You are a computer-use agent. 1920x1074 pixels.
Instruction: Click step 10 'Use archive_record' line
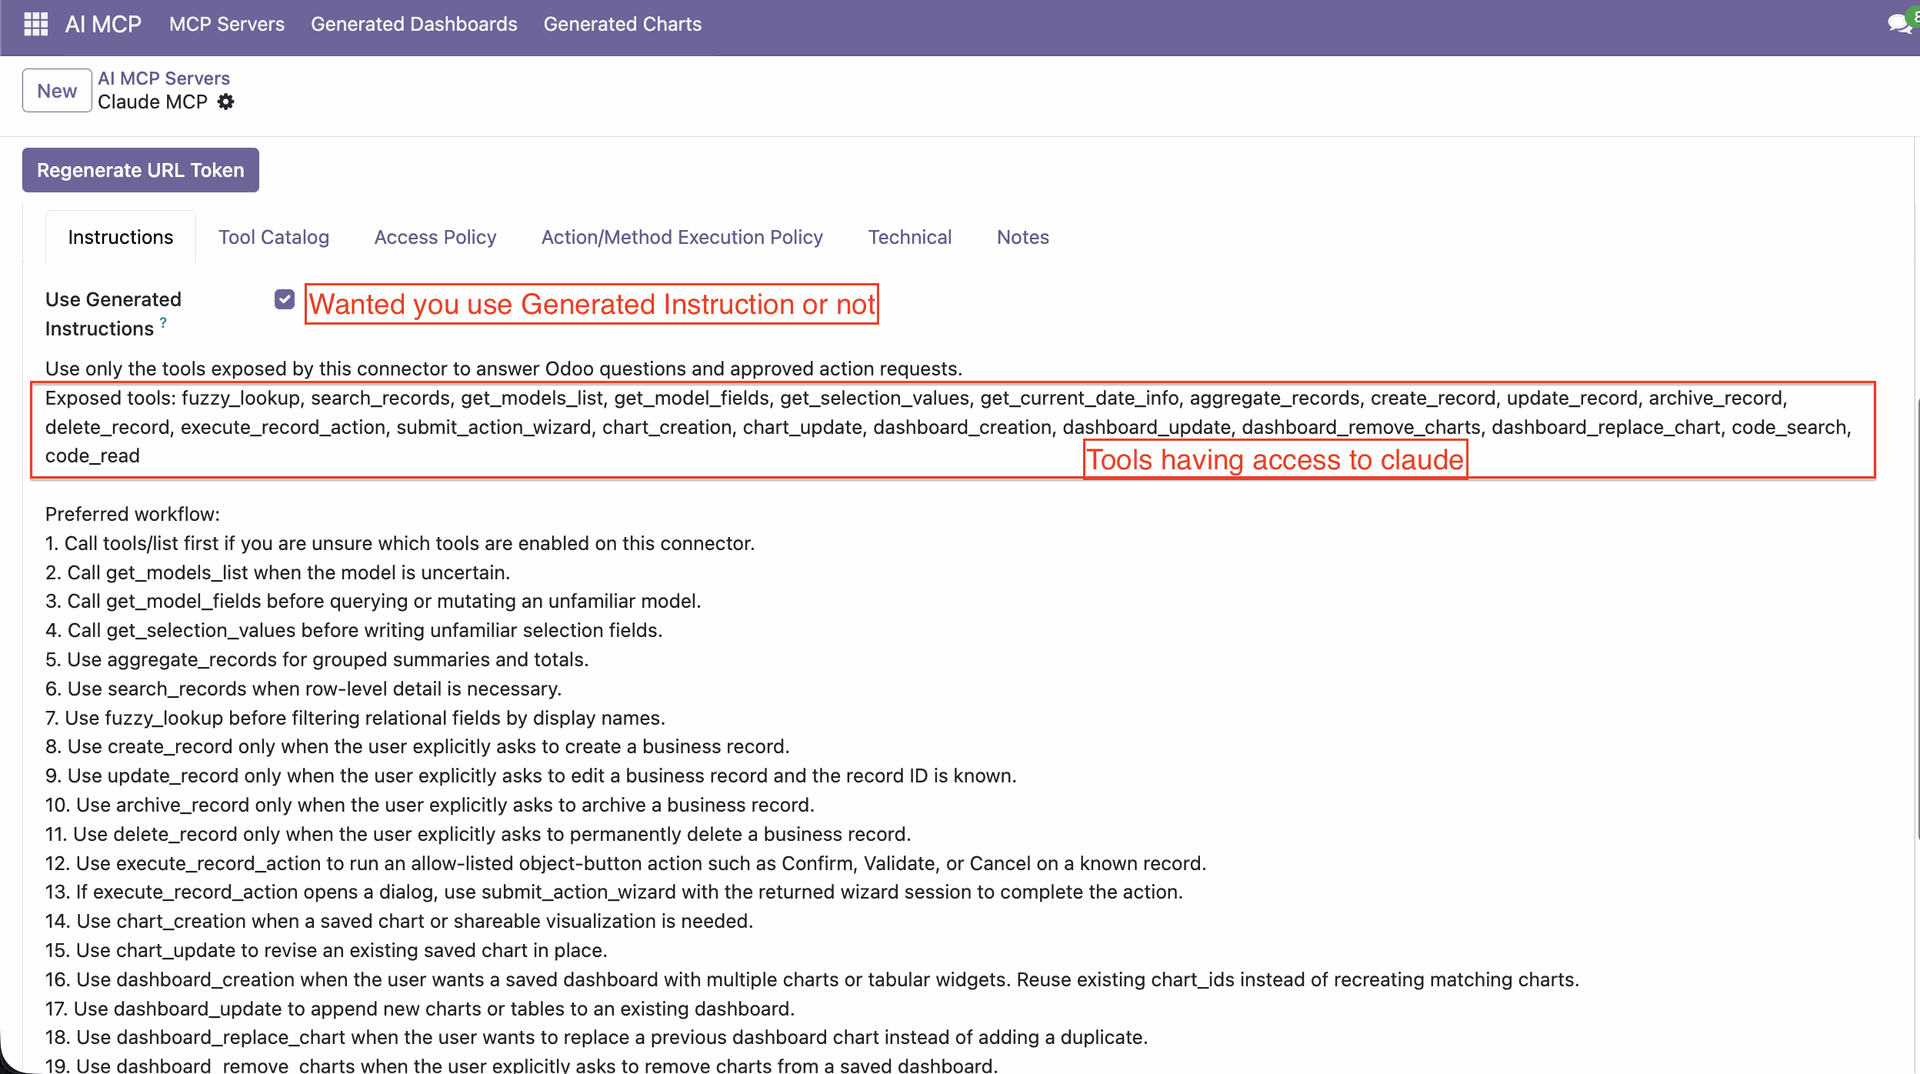(x=430, y=804)
